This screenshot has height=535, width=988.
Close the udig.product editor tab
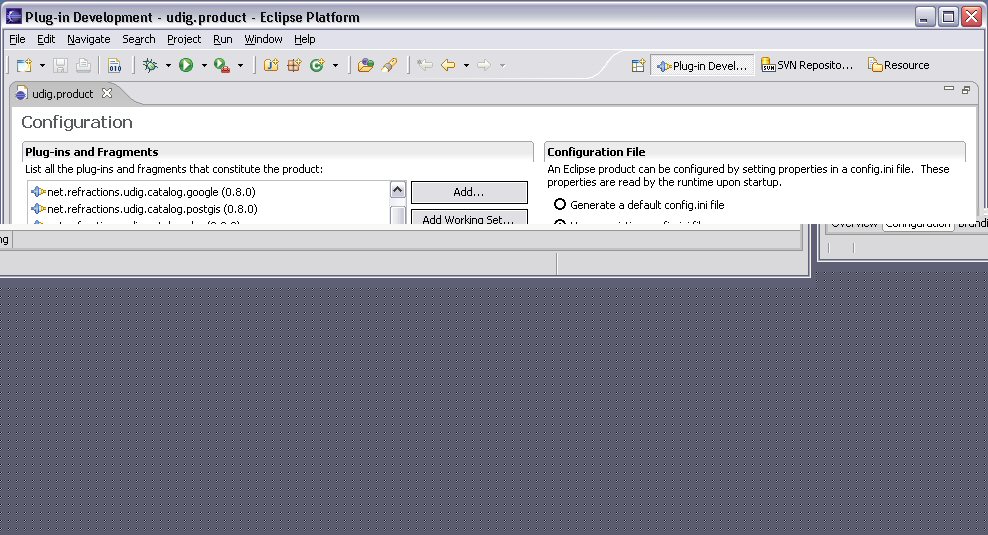(x=108, y=93)
